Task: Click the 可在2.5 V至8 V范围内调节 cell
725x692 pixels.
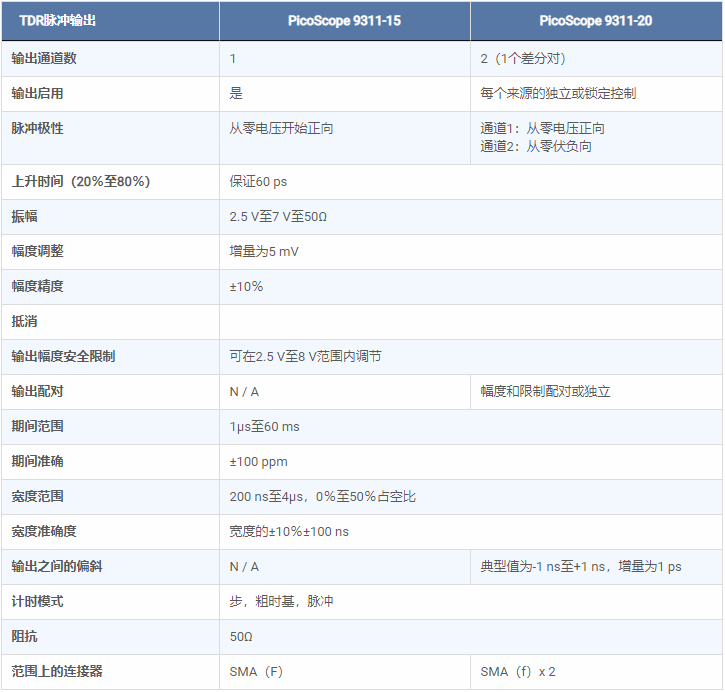Action: pos(305,356)
